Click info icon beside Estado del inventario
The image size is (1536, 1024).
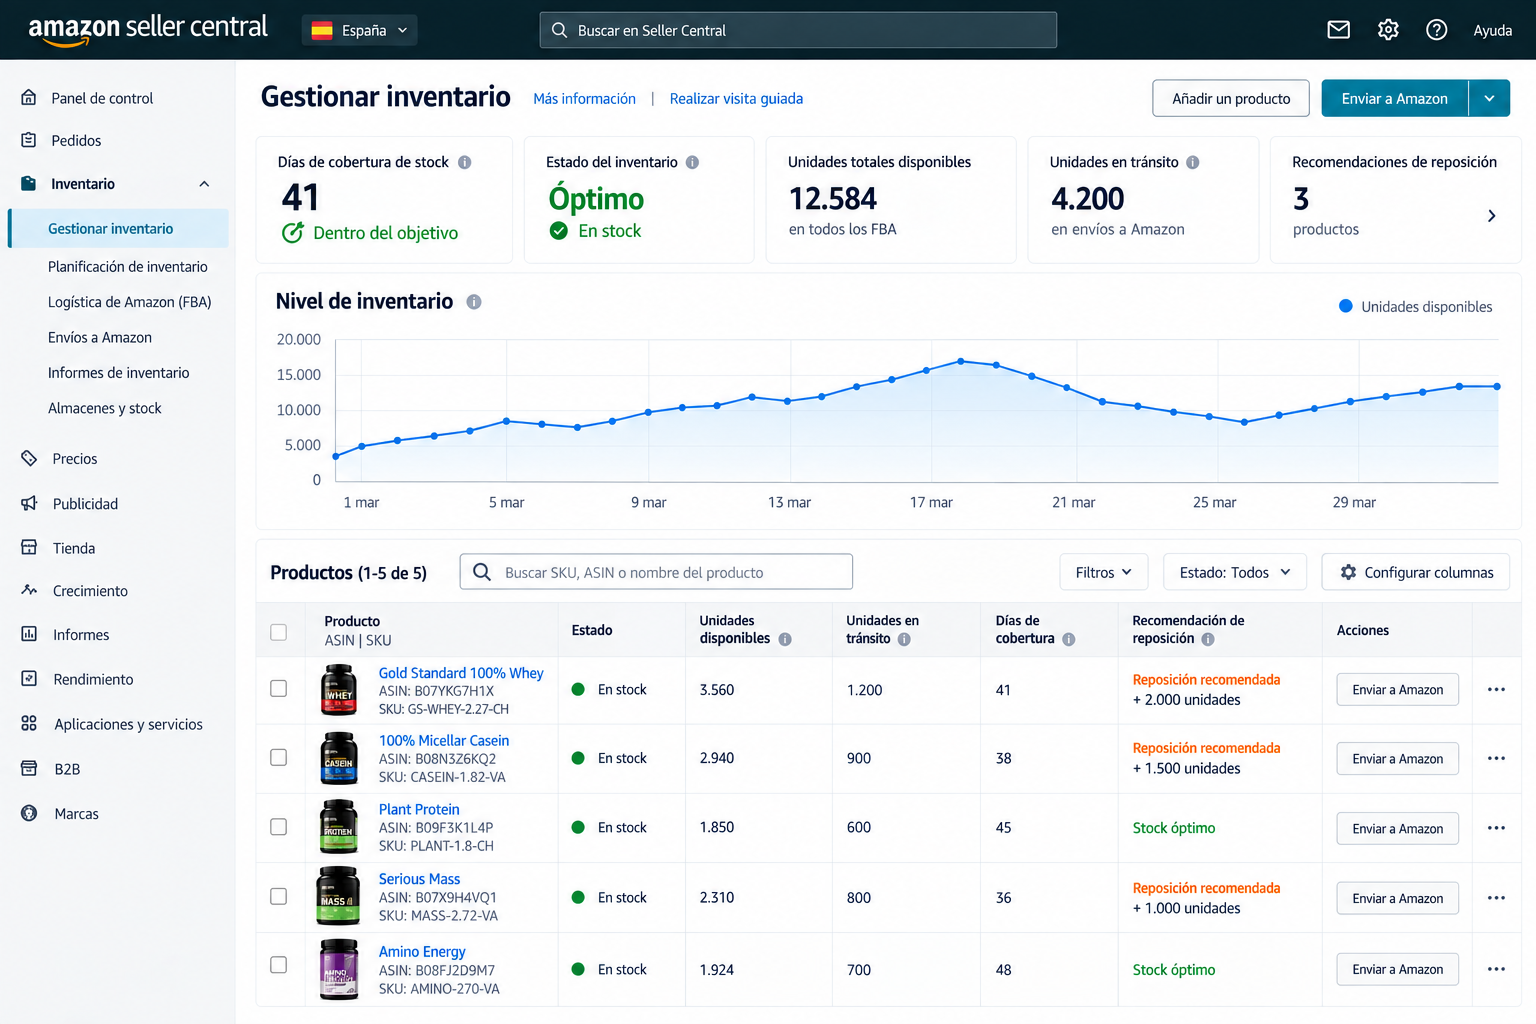tap(692, 162)
